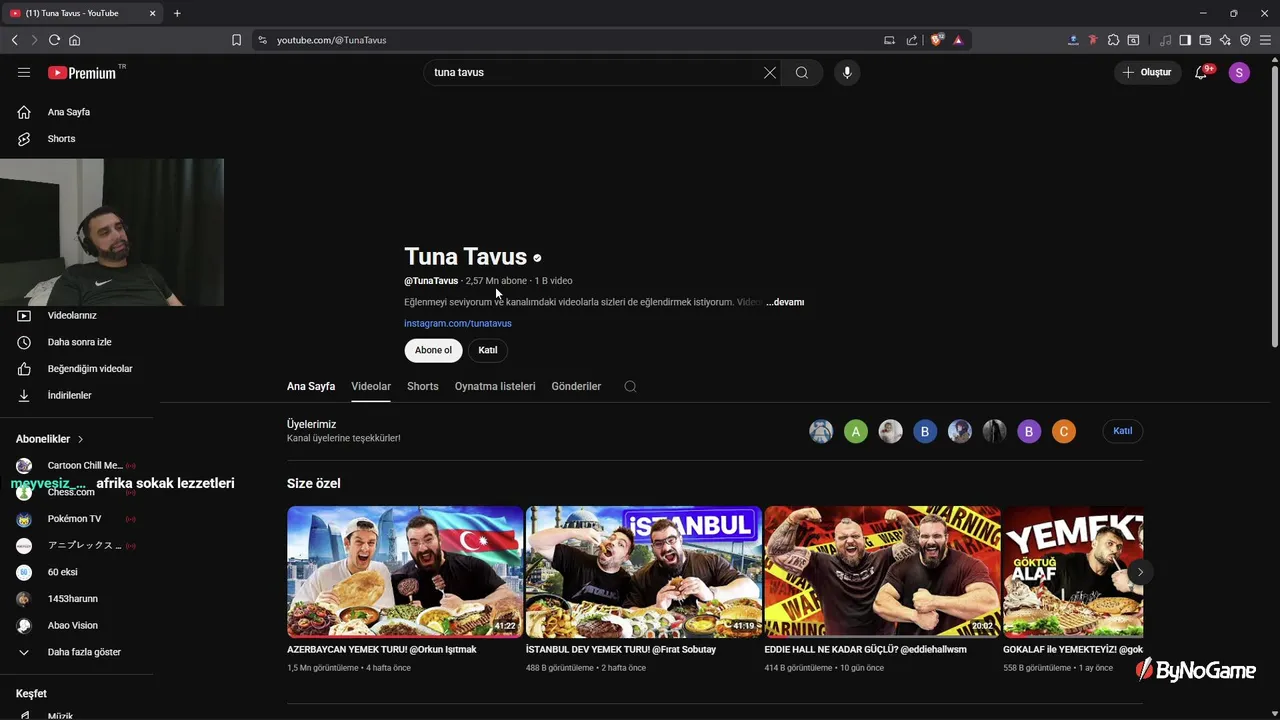Open the browser main menu
1280x720 pixels.
(x=1265, y=40)
